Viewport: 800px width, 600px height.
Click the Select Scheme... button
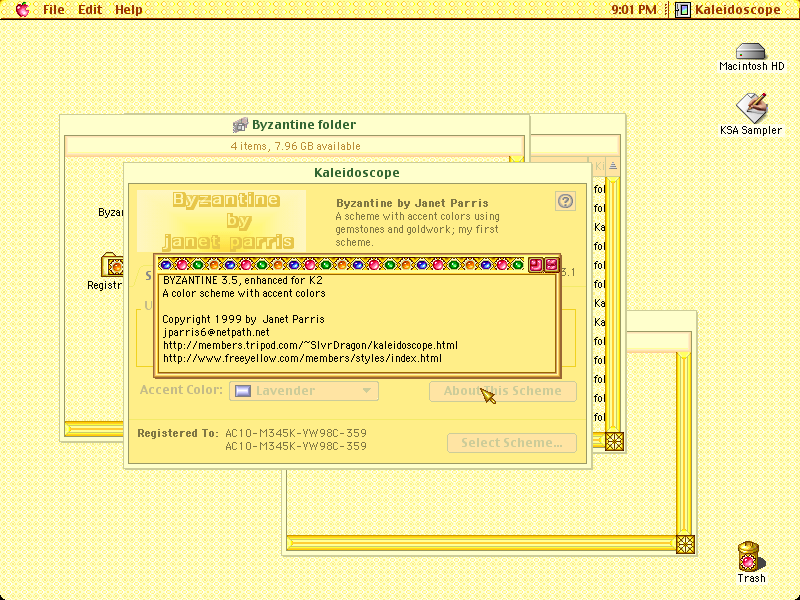coord(512,443)
